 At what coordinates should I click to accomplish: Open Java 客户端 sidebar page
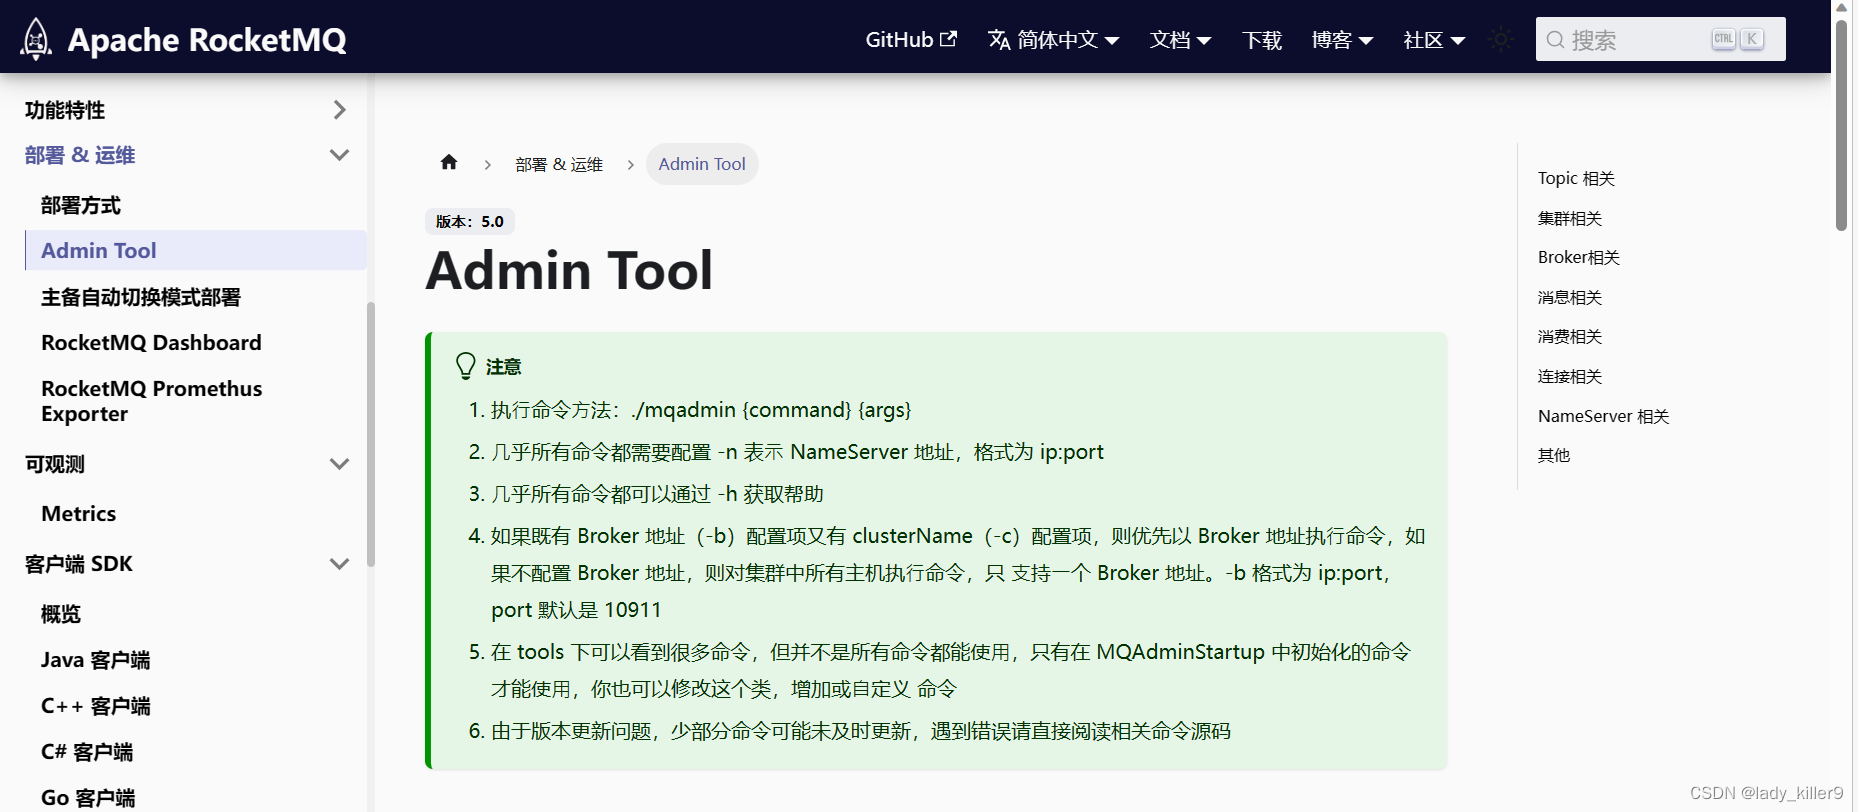pos(96,660)
